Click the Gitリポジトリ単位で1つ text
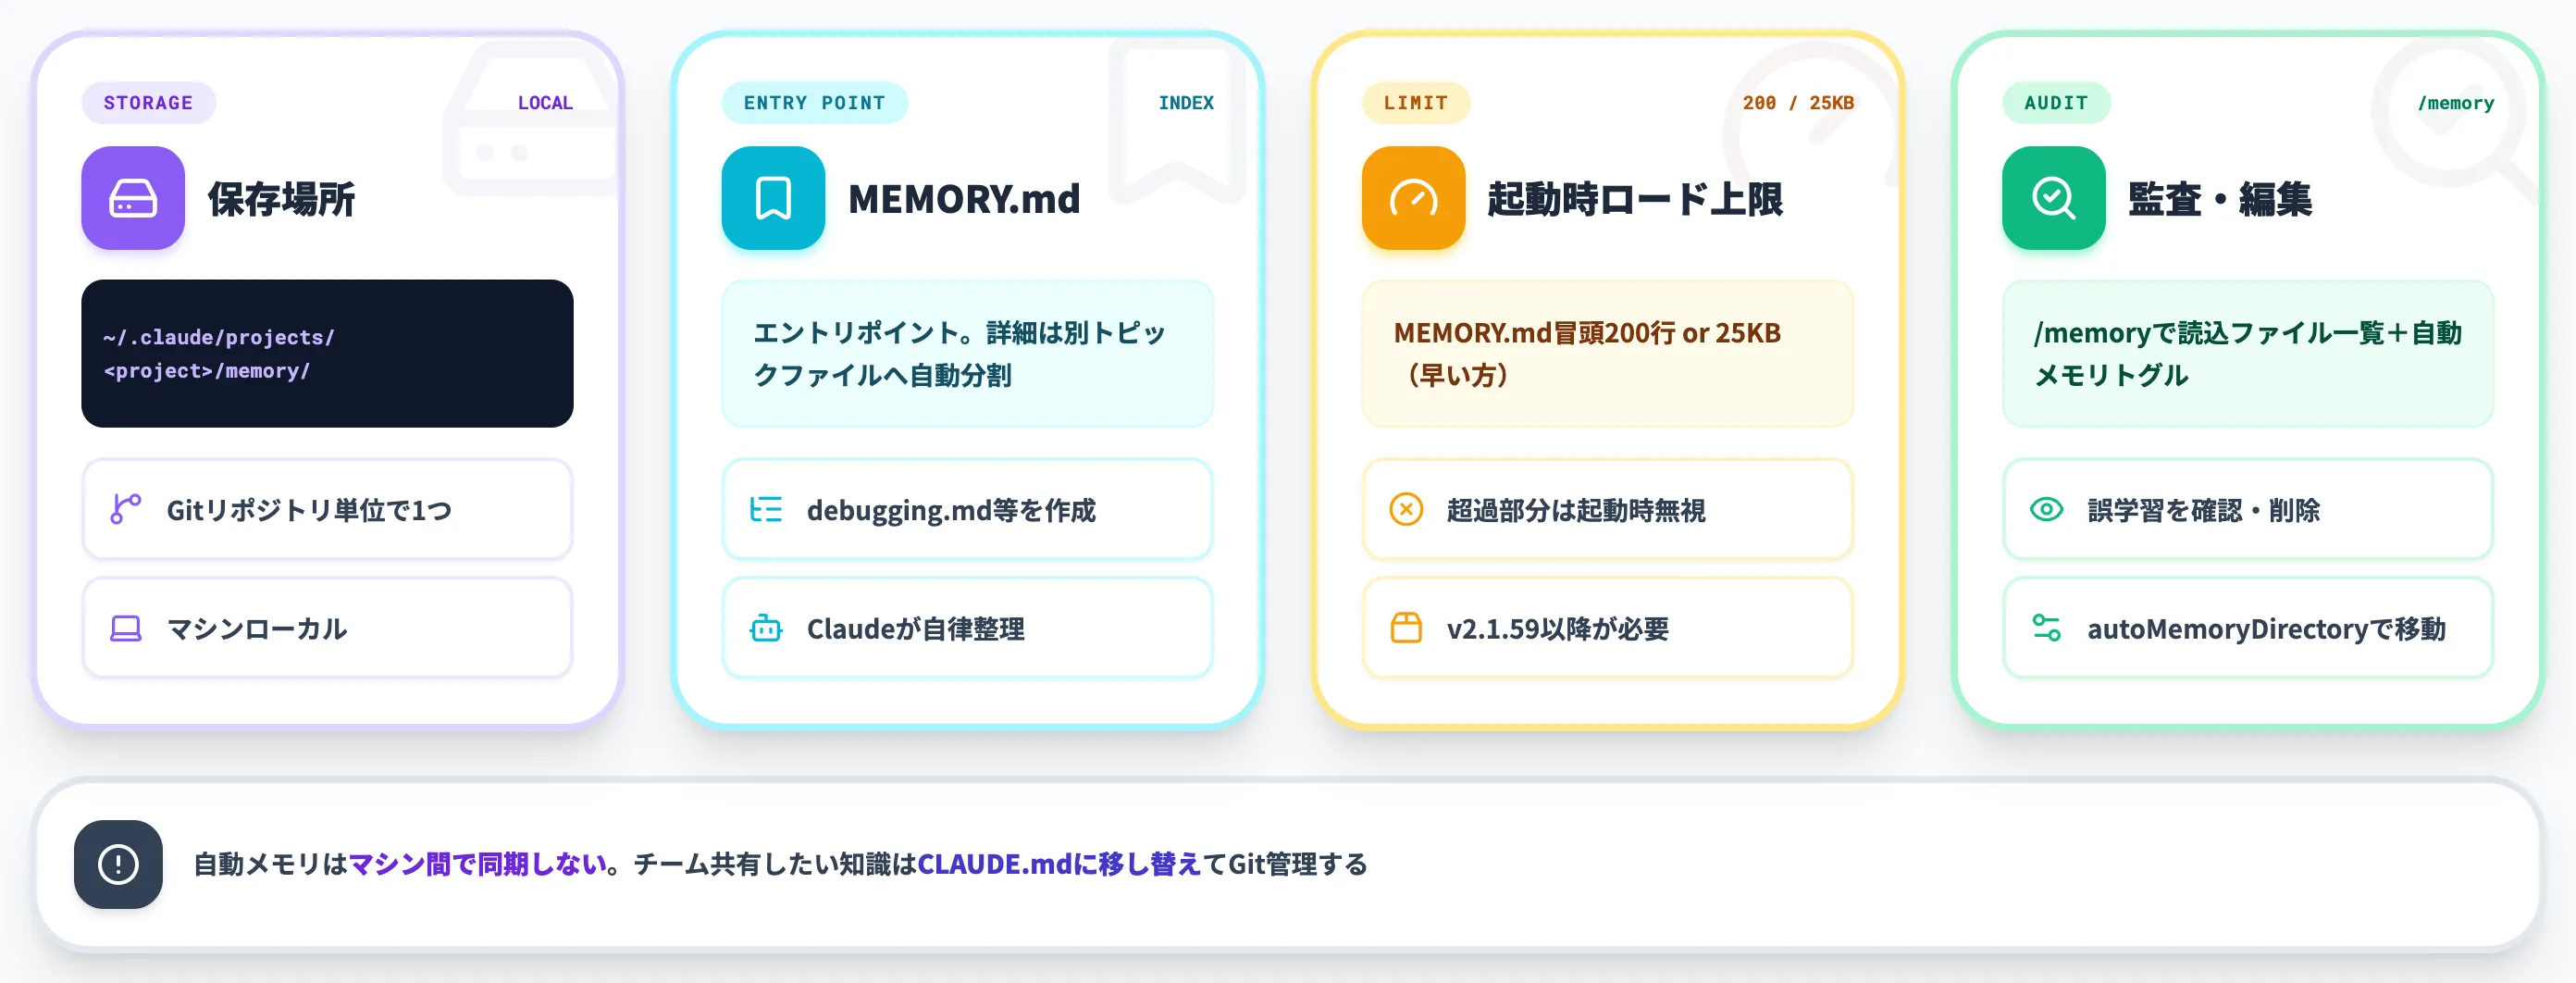Image resolution: width=2576 pixels, height=983 pixels. [309, 510]
